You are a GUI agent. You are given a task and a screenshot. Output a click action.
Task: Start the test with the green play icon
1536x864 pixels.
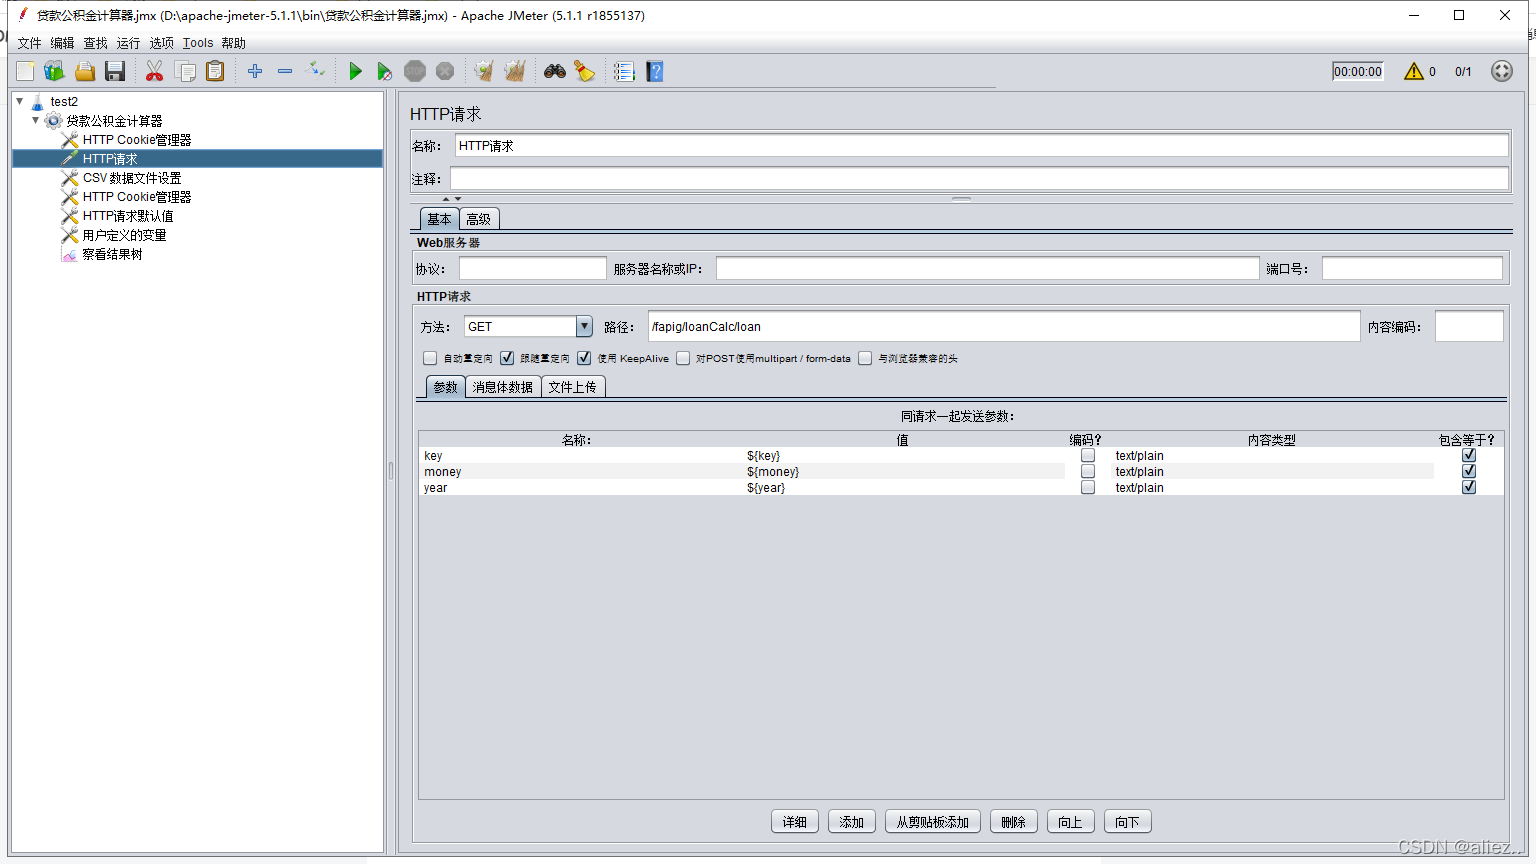[x=355, y=71]
